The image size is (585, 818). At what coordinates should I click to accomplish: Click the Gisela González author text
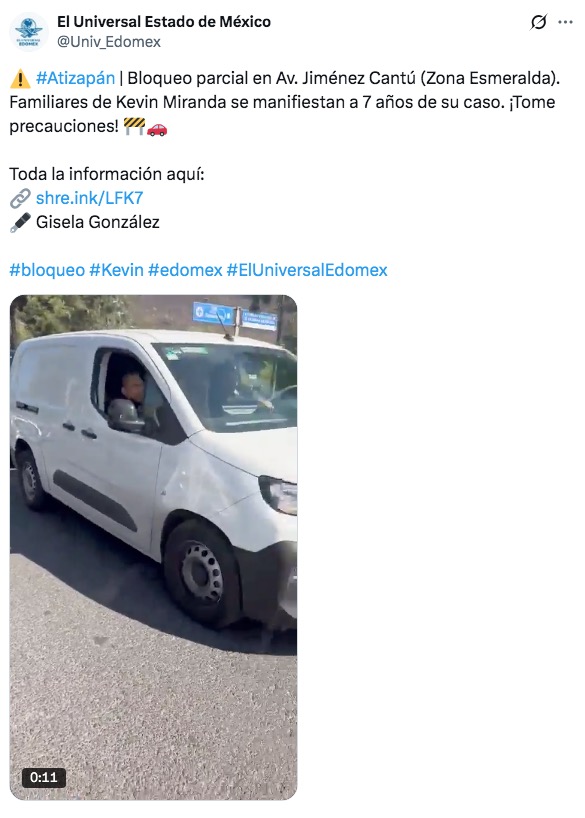[98, 222]
